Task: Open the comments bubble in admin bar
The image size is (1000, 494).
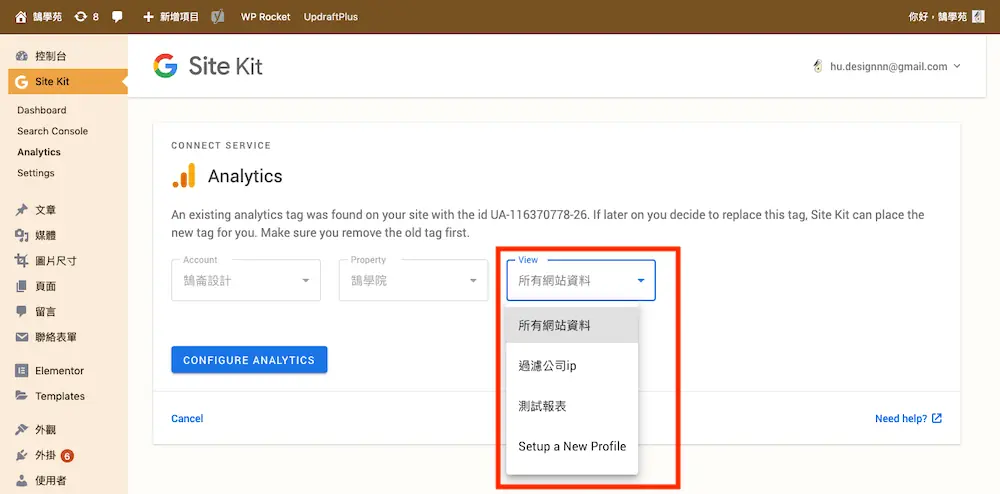Action: (x=117, y=17)
